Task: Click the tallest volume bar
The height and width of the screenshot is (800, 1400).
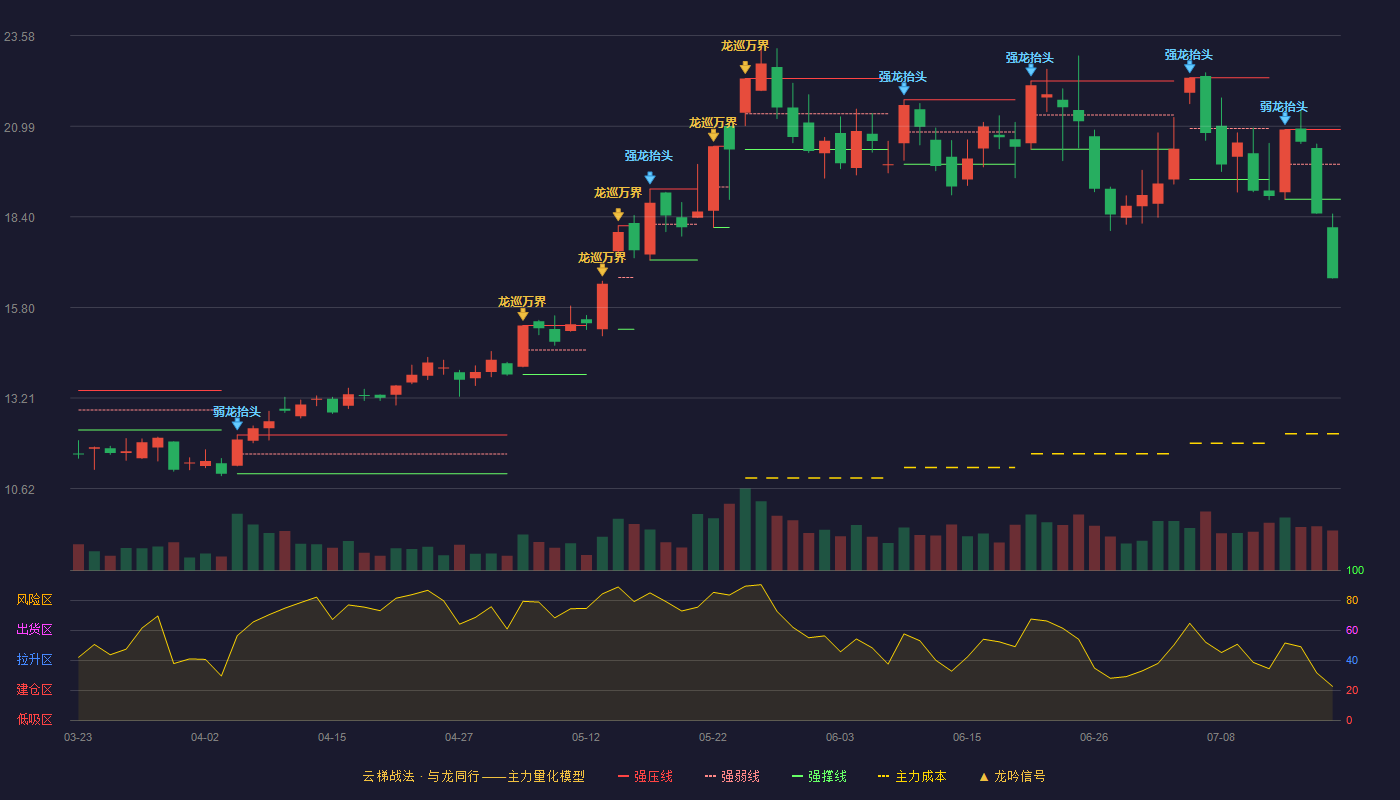Action: [x=745, y=529]
